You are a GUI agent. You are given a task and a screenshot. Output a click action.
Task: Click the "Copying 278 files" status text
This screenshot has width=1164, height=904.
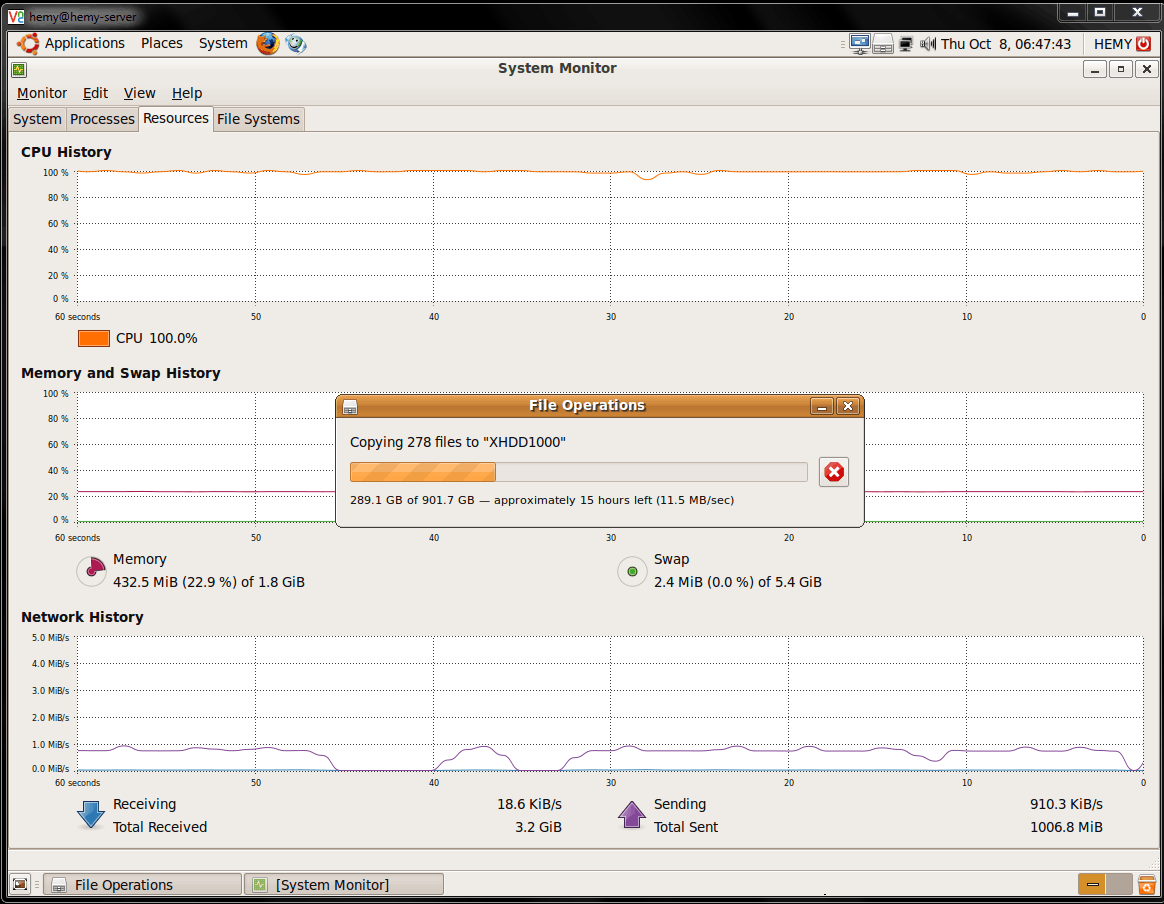[458, 442]
